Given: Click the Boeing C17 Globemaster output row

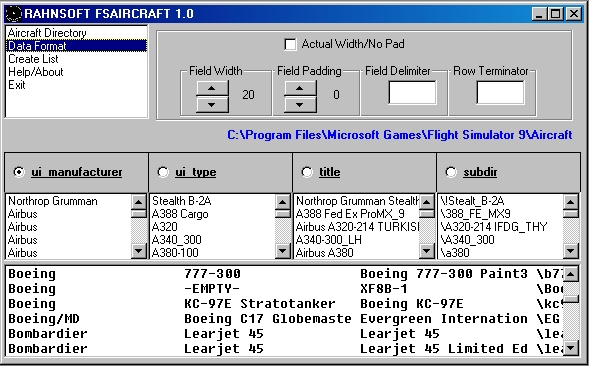Looking at the screenshot, I should coord(285,319).
